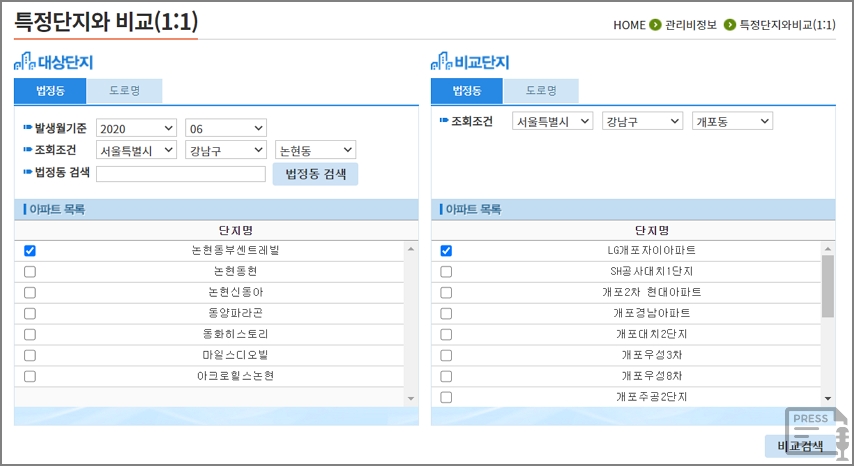This screenshot has height=466, width=854.
Task: Click scroll-down arrow of 비교단지 apartment list
Action: 828,399
